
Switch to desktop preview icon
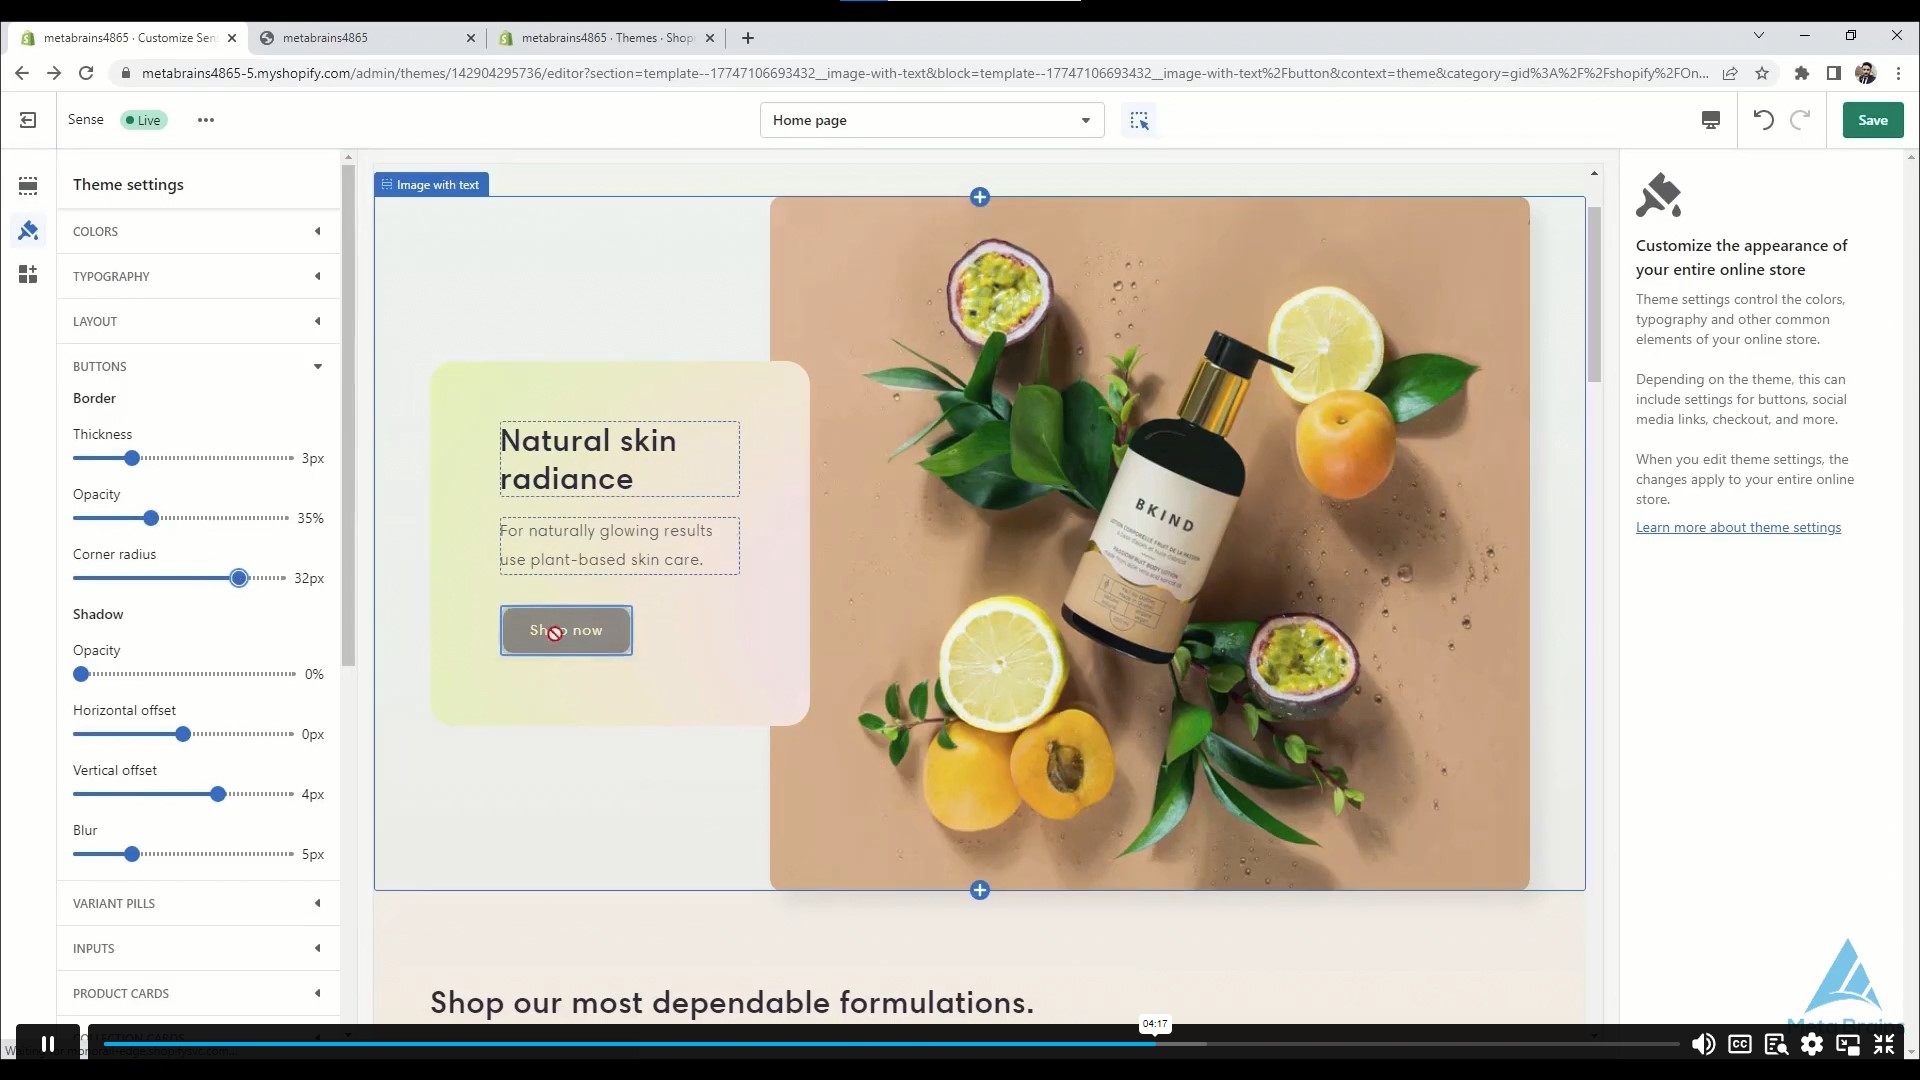pos(1711,120)
